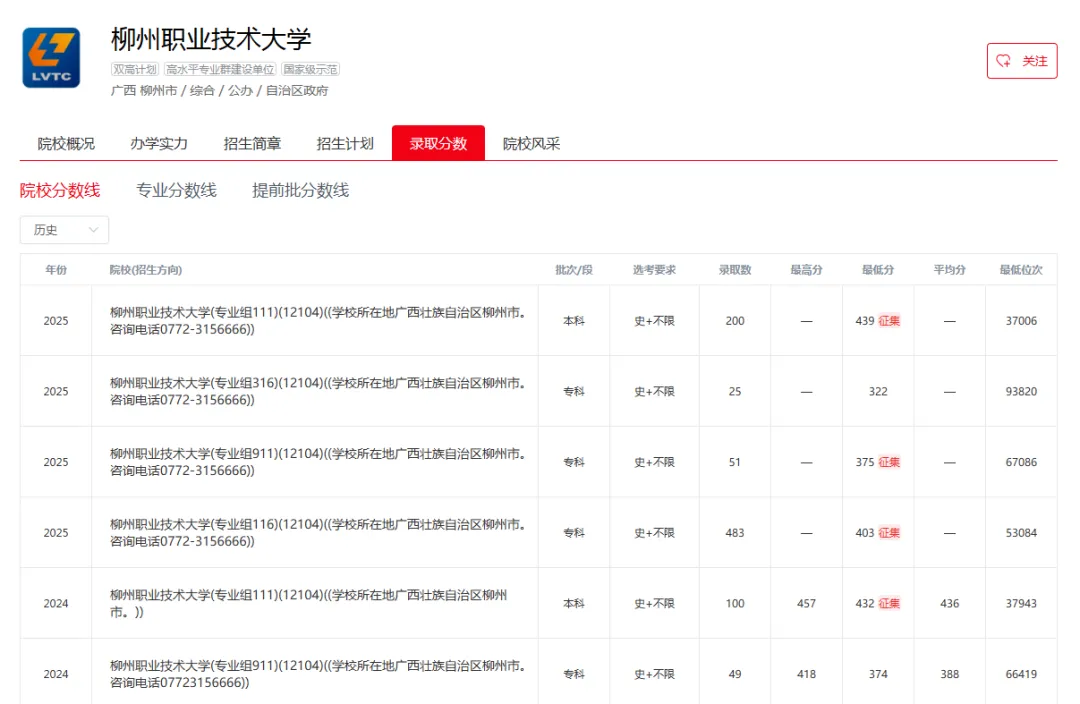The width and height of the screenshot is (1080, 704).
Task: Click the average score 436
Action: [950, 603]
